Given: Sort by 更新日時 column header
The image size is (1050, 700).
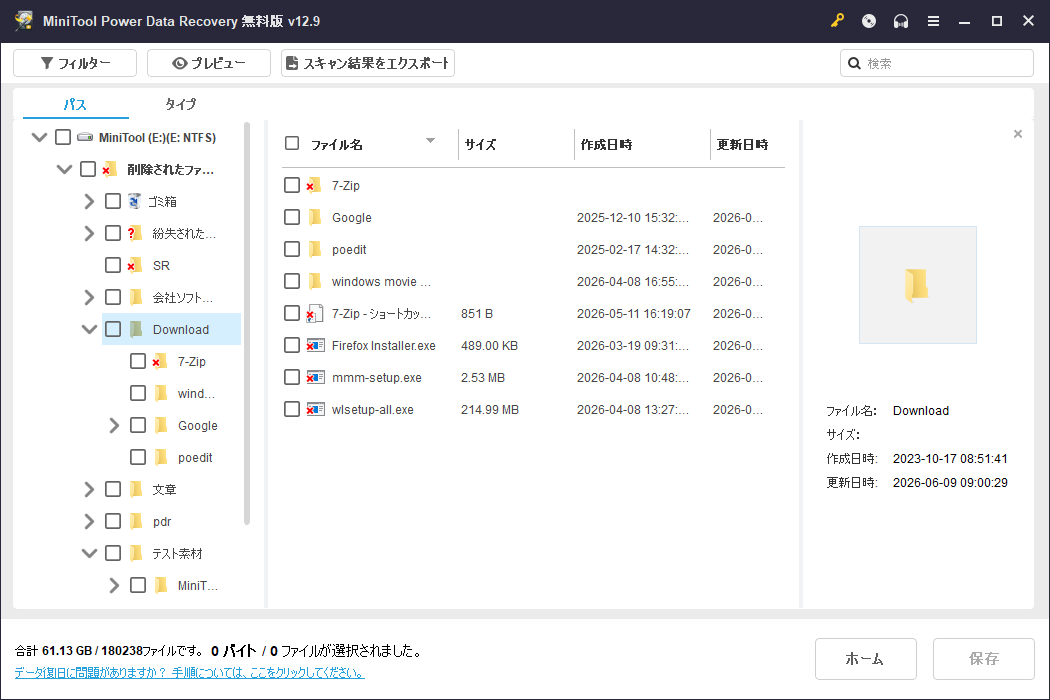Looking at the screenshot, I should pos(742,145).
